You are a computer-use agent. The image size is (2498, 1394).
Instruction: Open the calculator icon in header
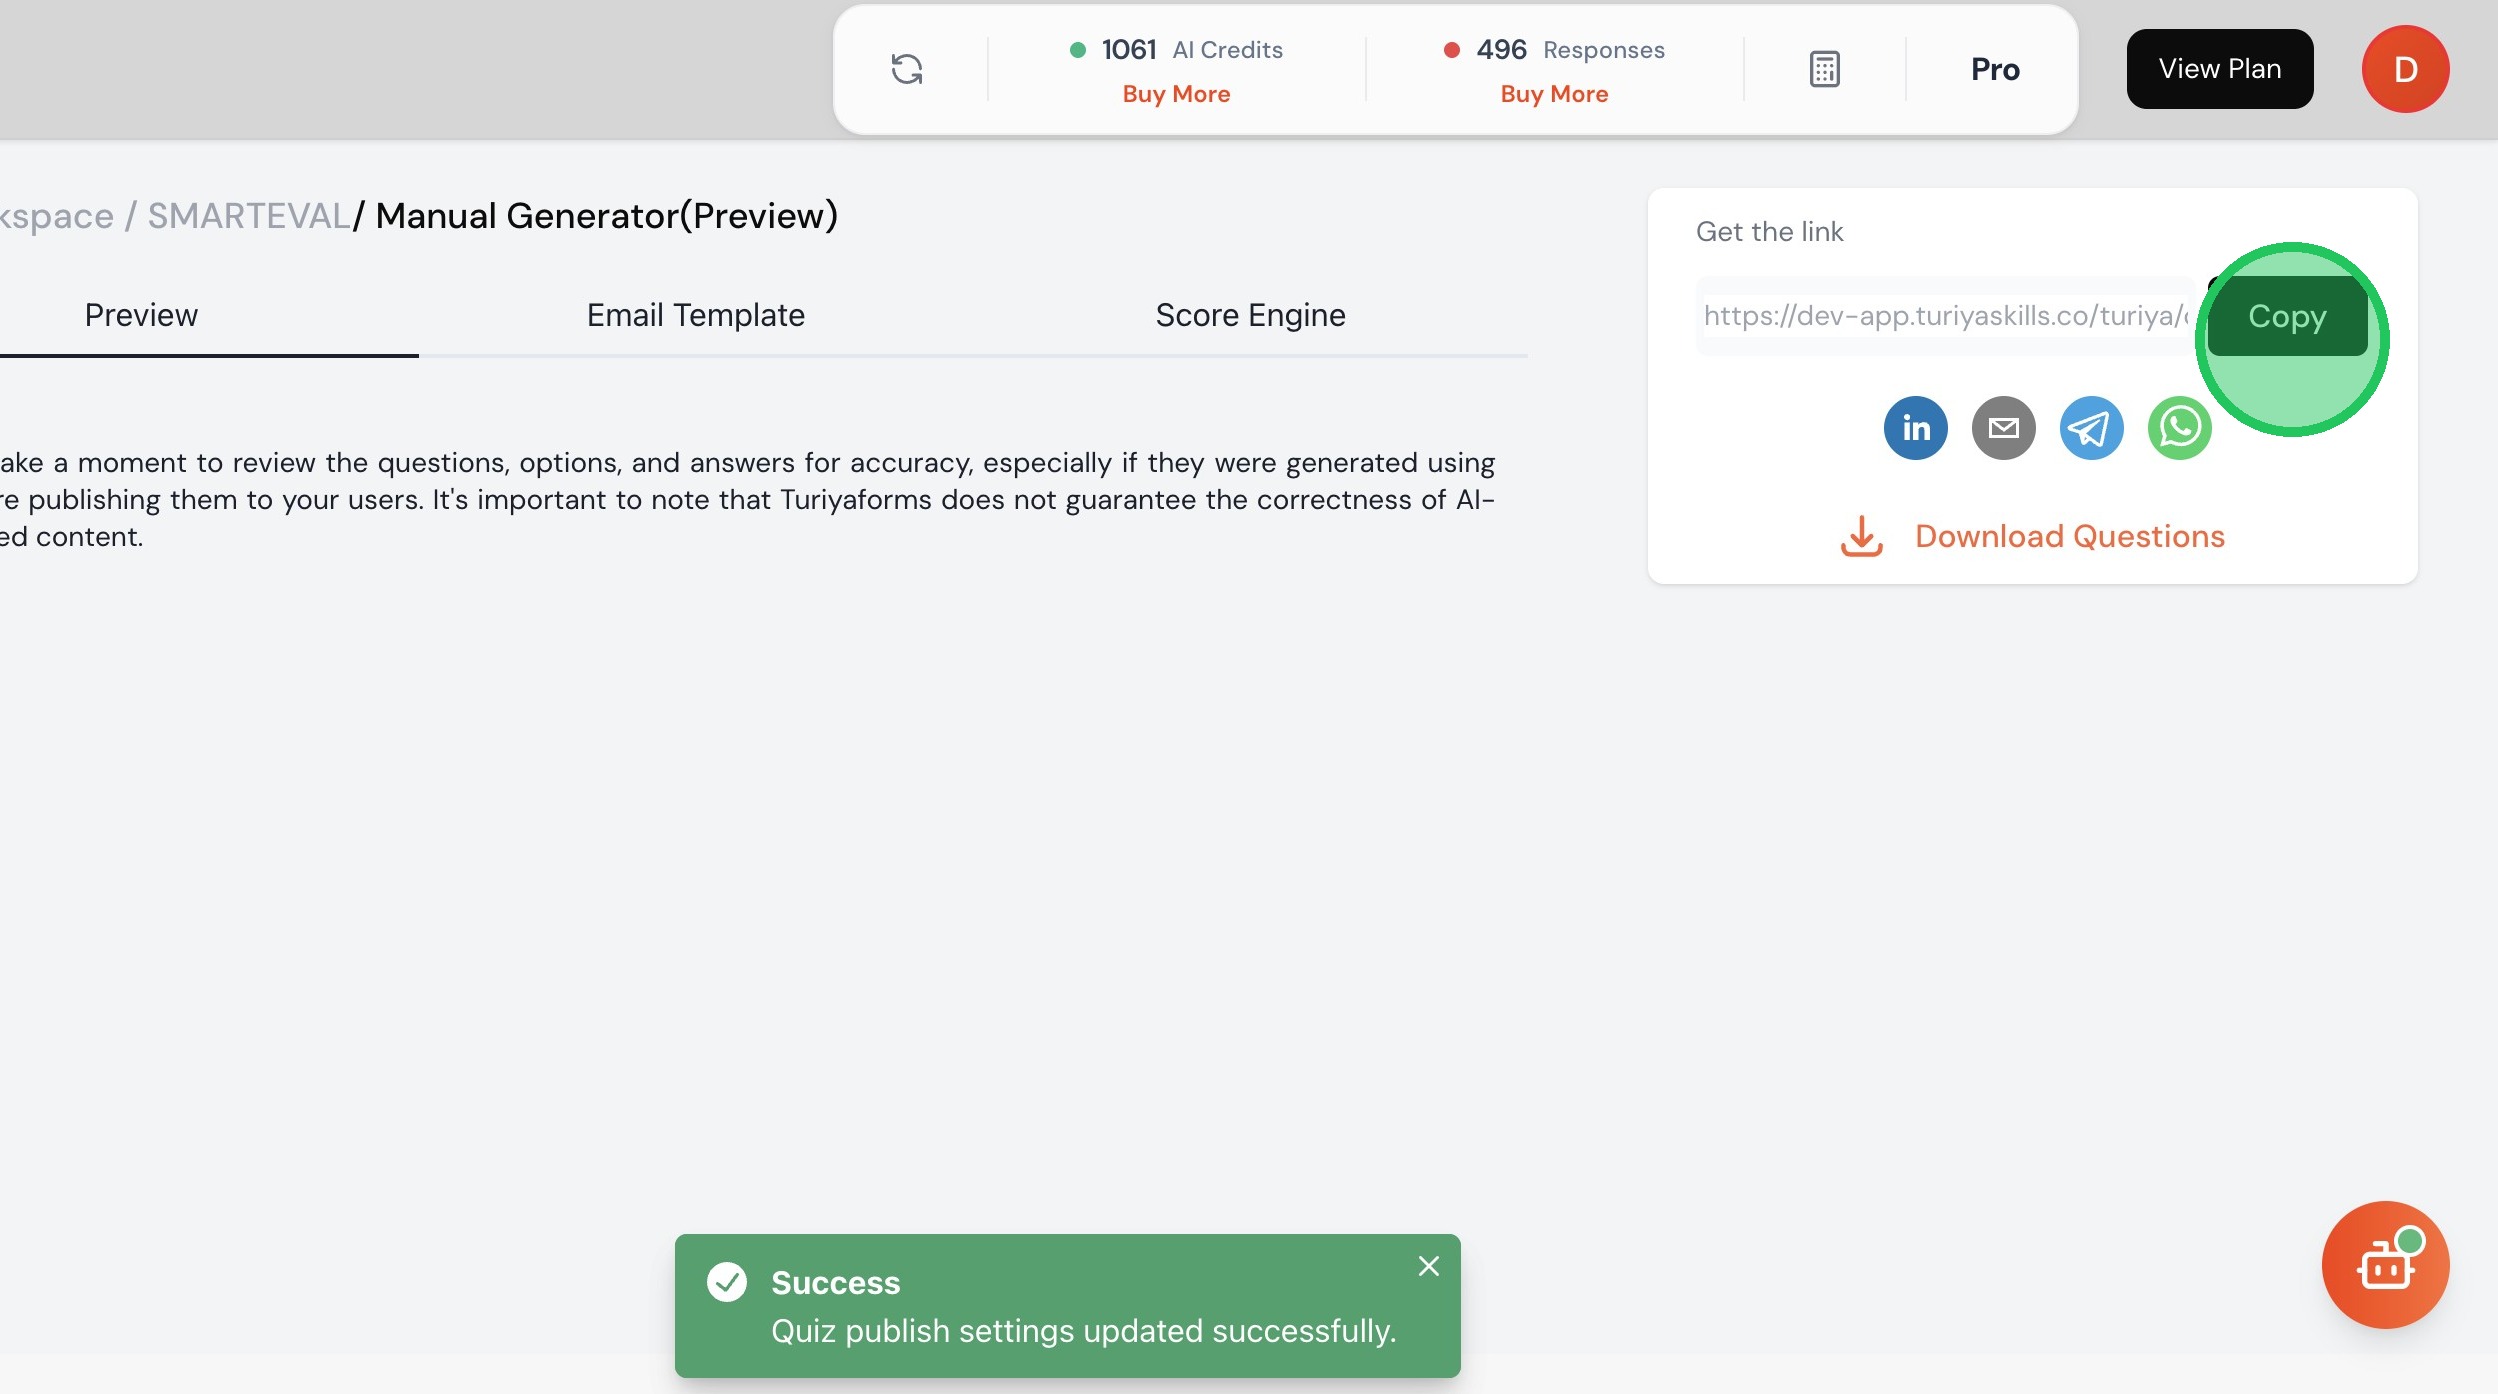tap(1824, 69)
